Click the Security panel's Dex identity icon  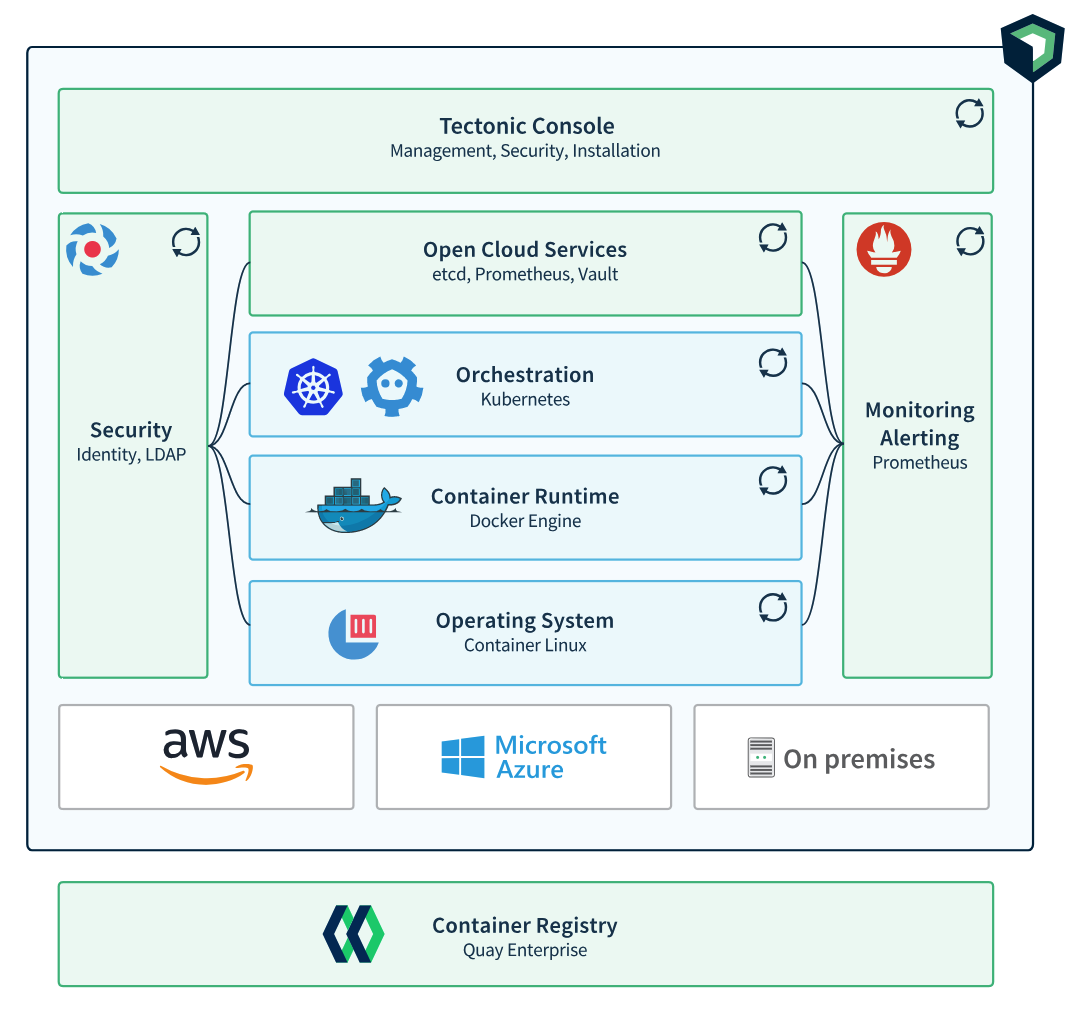click(92, 249)
